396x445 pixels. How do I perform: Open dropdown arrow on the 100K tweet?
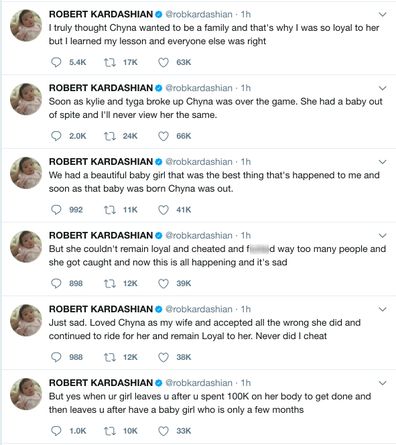(383, 383)
